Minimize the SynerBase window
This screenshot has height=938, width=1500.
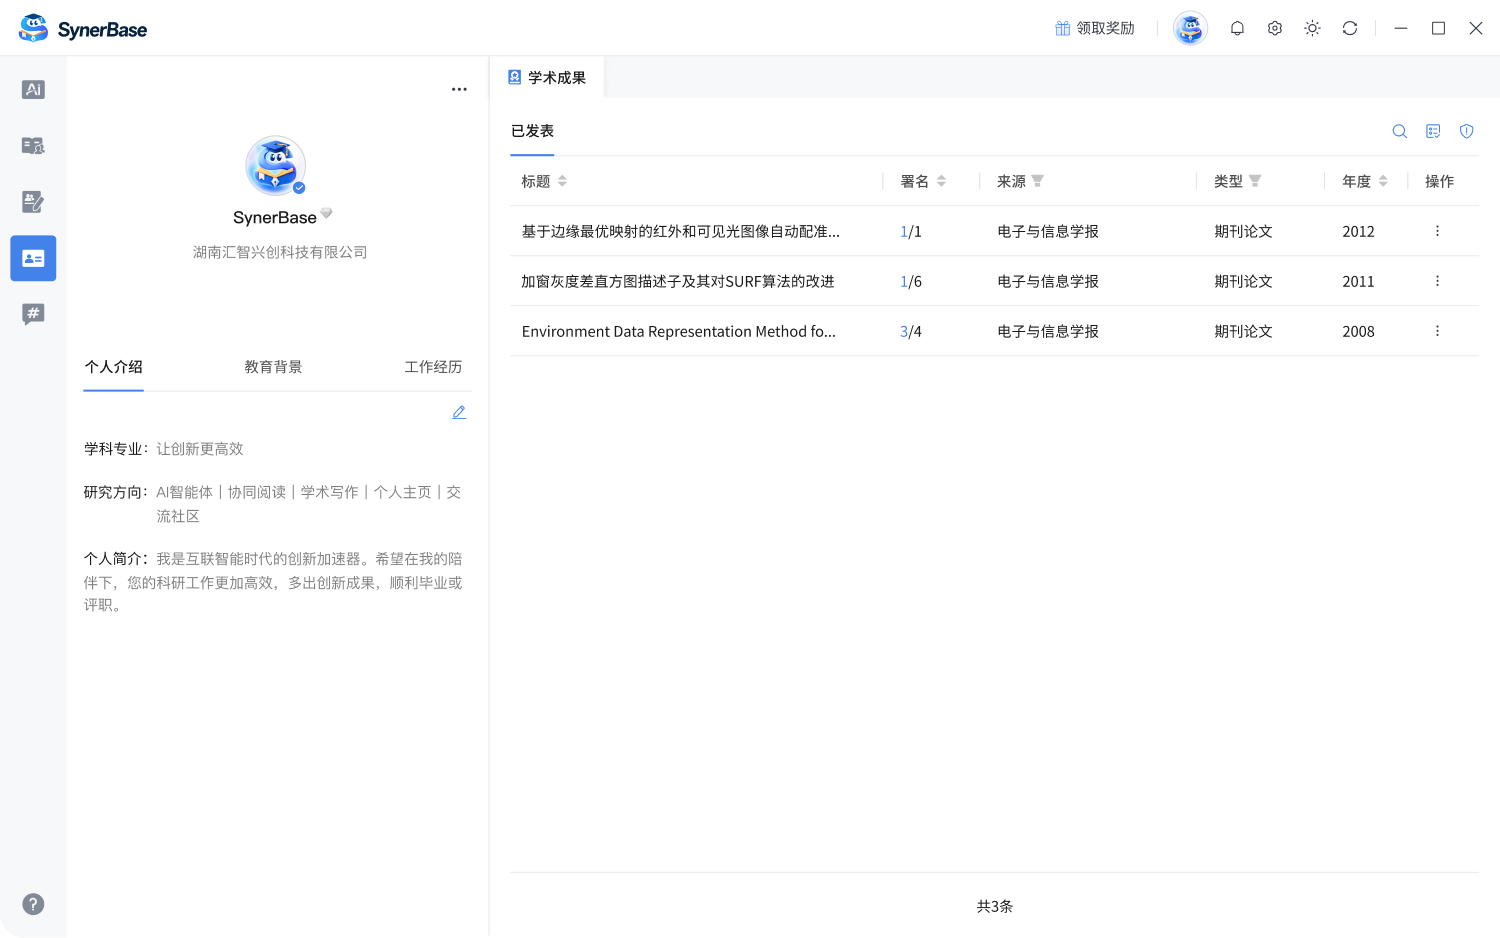tap(1401, 28)
